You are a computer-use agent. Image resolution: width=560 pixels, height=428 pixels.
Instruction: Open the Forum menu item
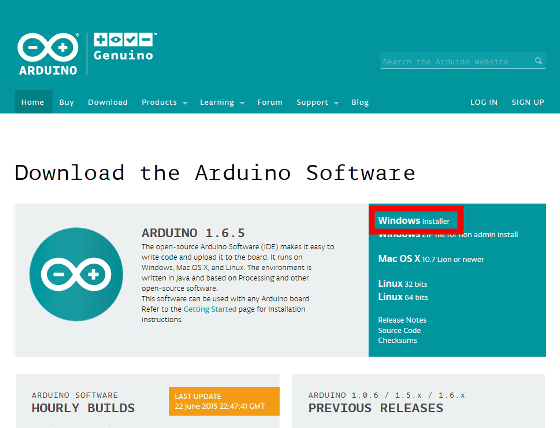pyautogui.click(x=270, y=102)
